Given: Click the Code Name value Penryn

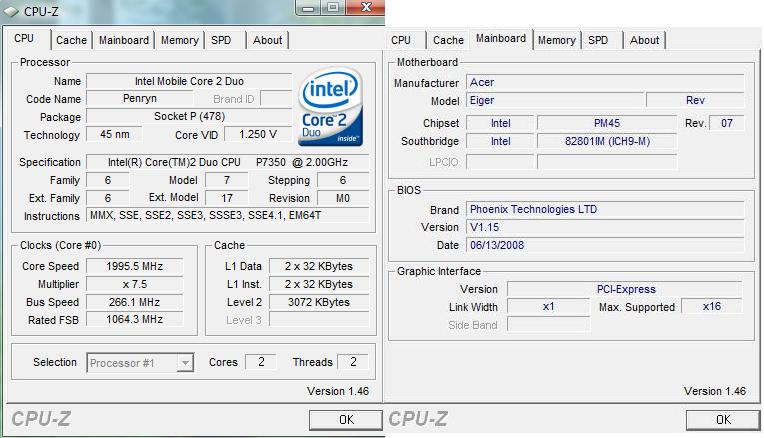Looking at the screenshot, I should (x=140, y=99).
